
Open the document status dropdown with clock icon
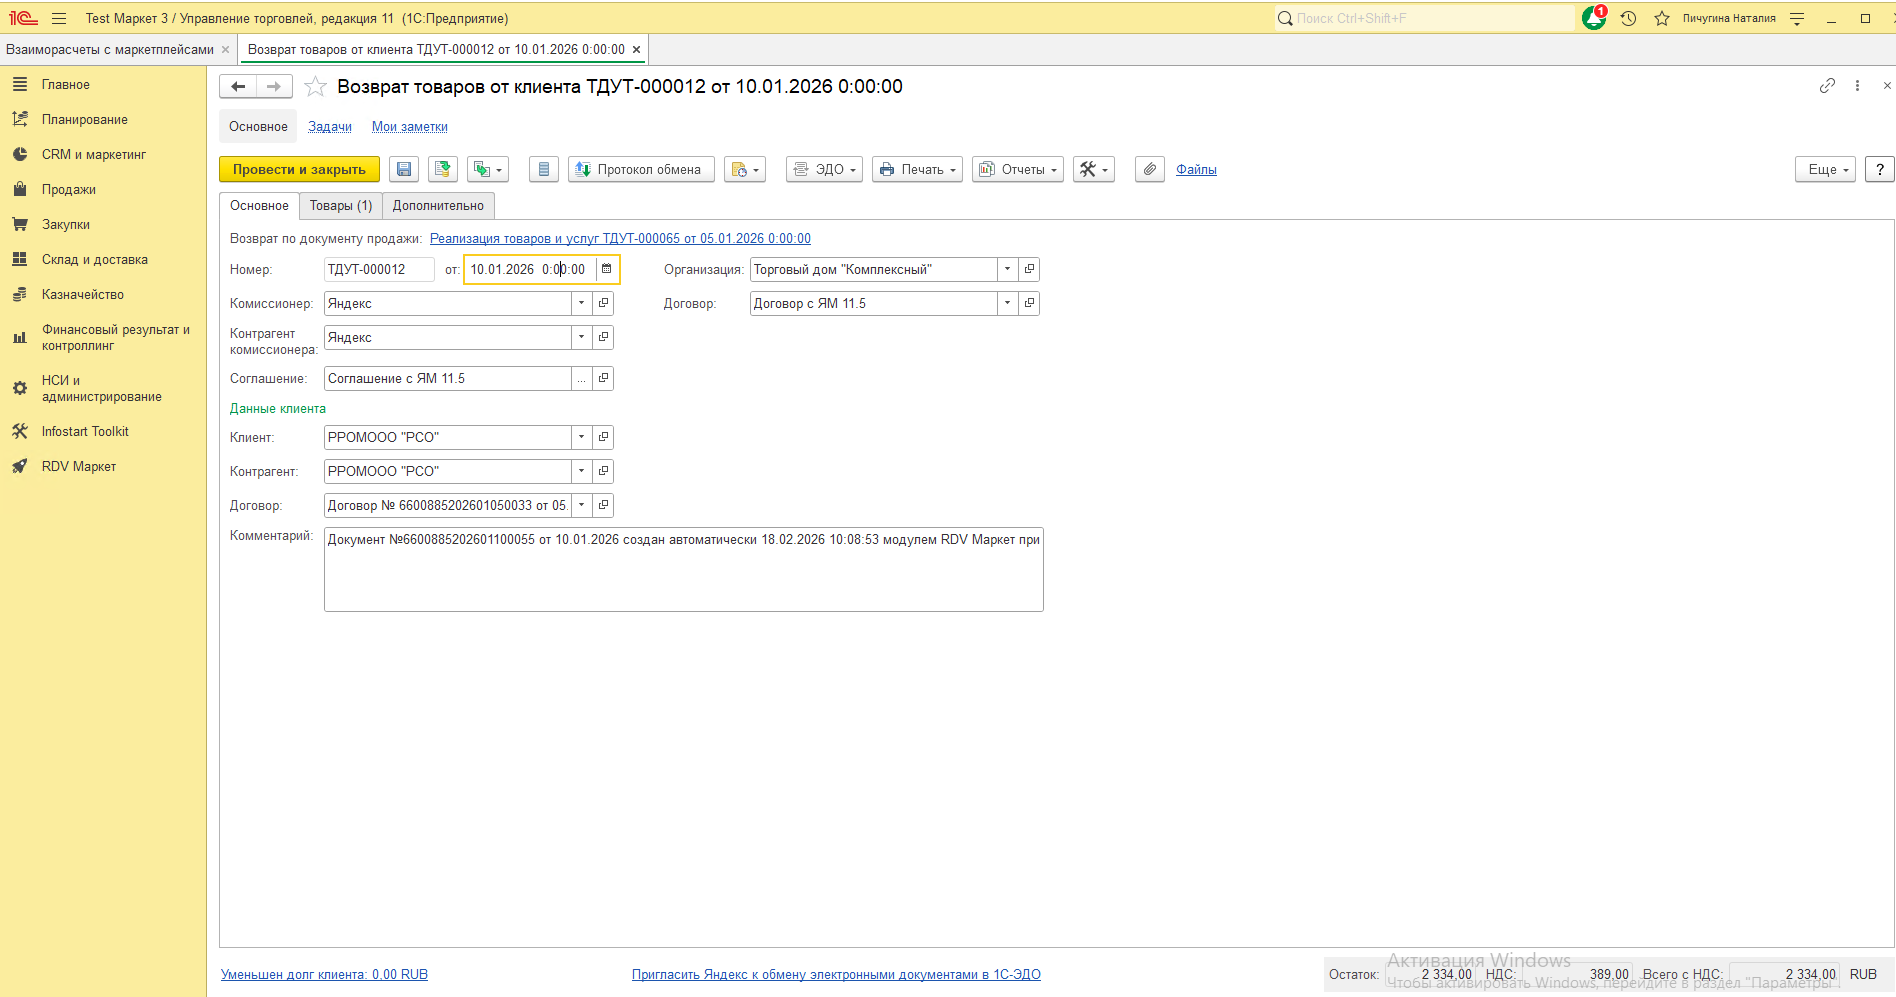pos(745,170)
